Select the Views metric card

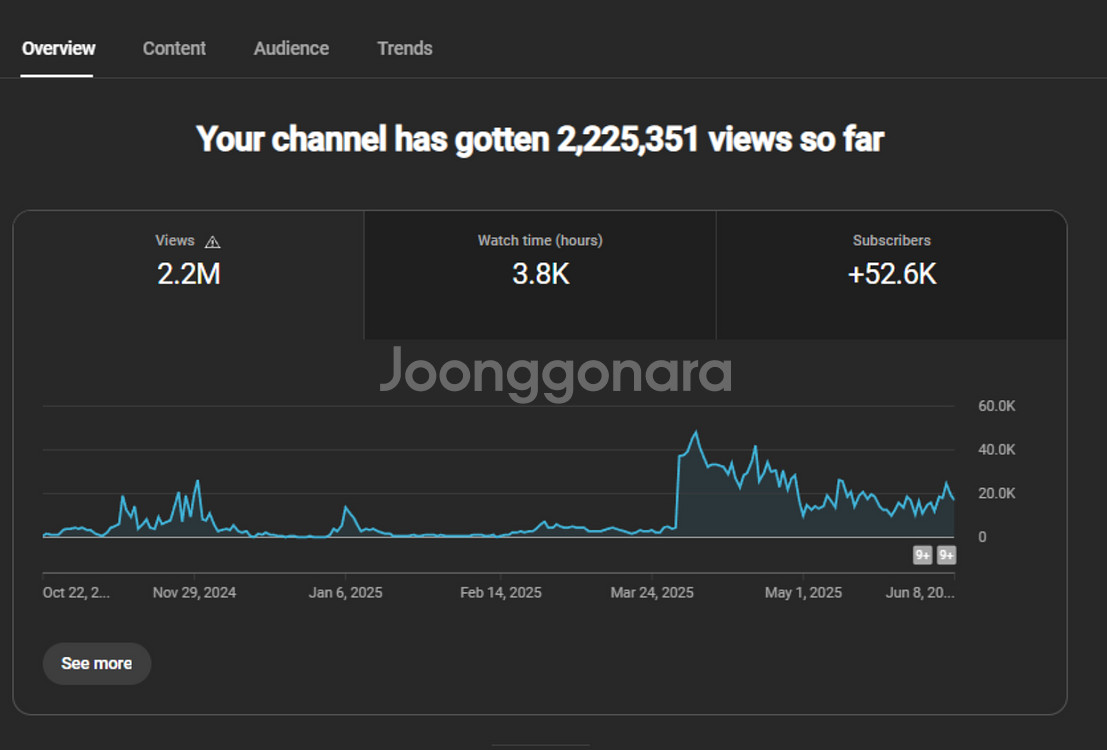pos(189,275)
